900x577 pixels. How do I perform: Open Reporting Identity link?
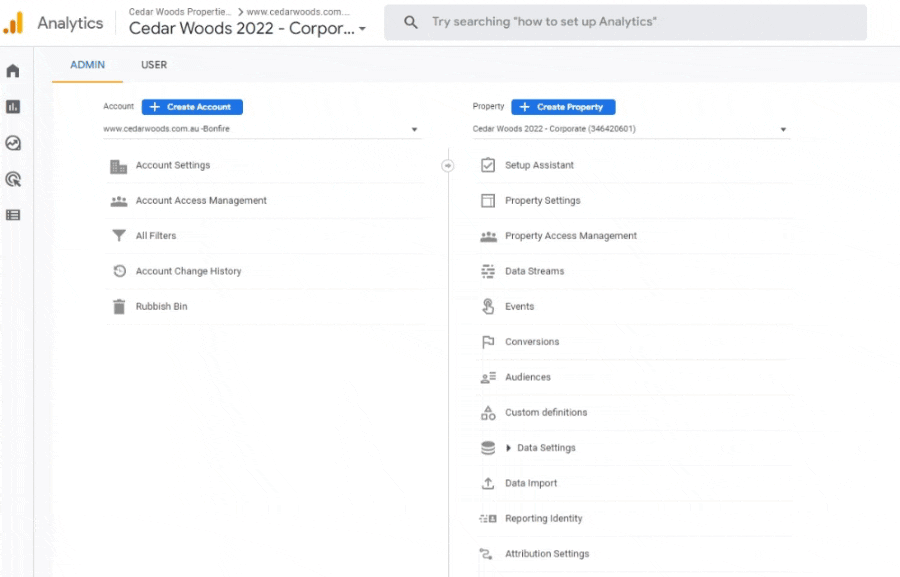pyautogui.click(x=544, y=518)
